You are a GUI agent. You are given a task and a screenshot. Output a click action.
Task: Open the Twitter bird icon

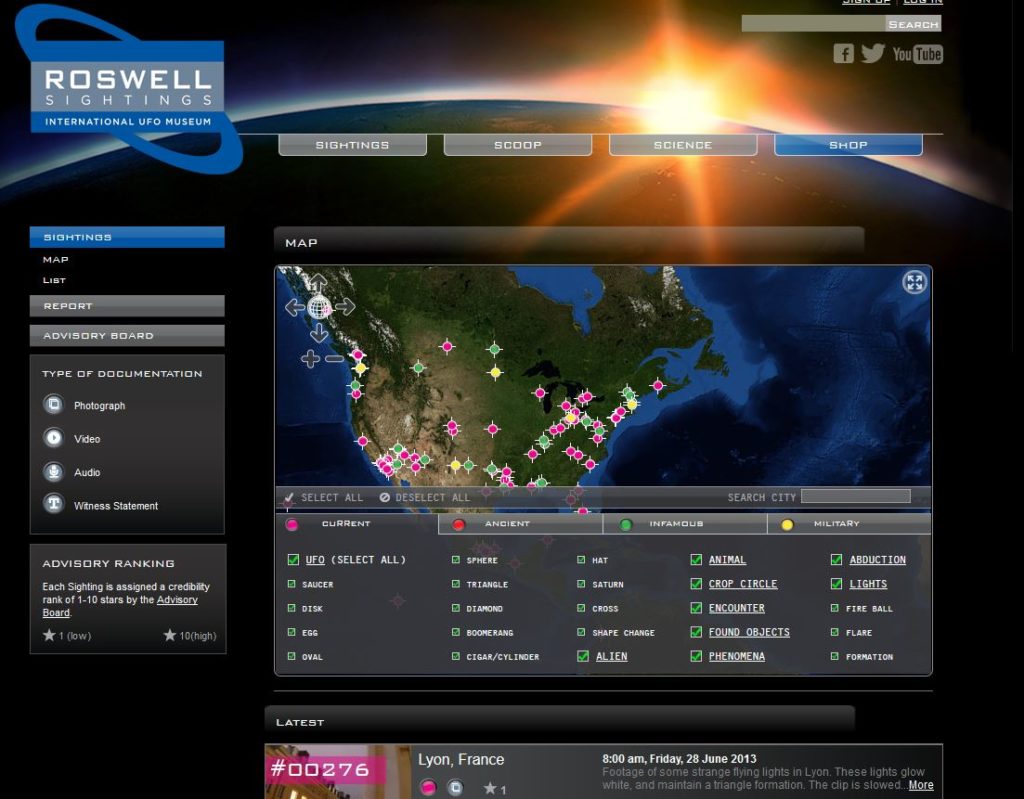click(873, 54)
